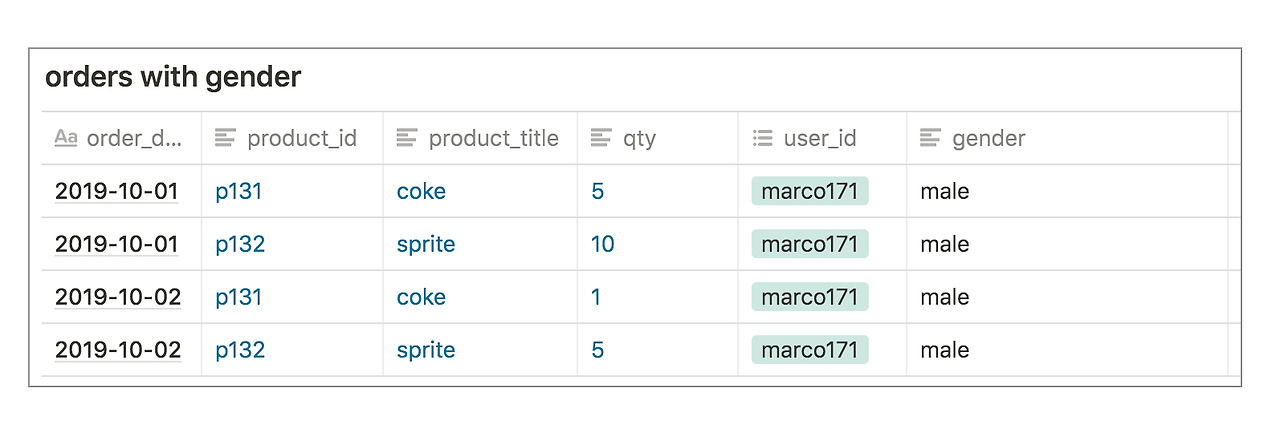The image size is (1280, 433).
Task: Click the p131 cell in first row
Action: [x=239, y=191]
